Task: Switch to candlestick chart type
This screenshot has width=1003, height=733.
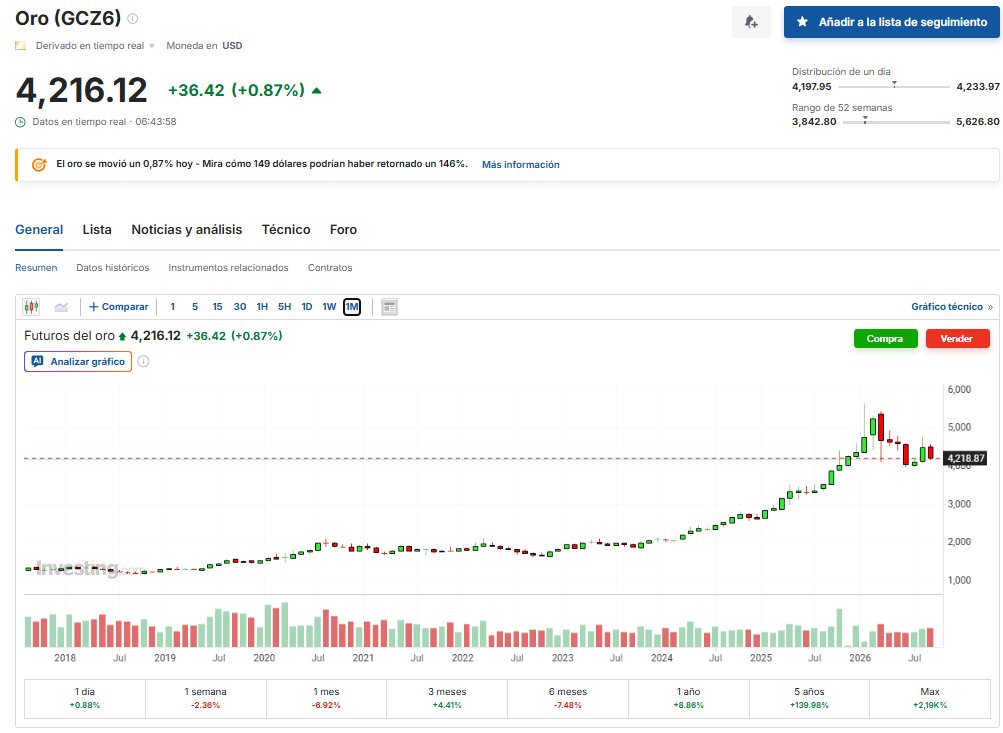Action: [31, 307]
